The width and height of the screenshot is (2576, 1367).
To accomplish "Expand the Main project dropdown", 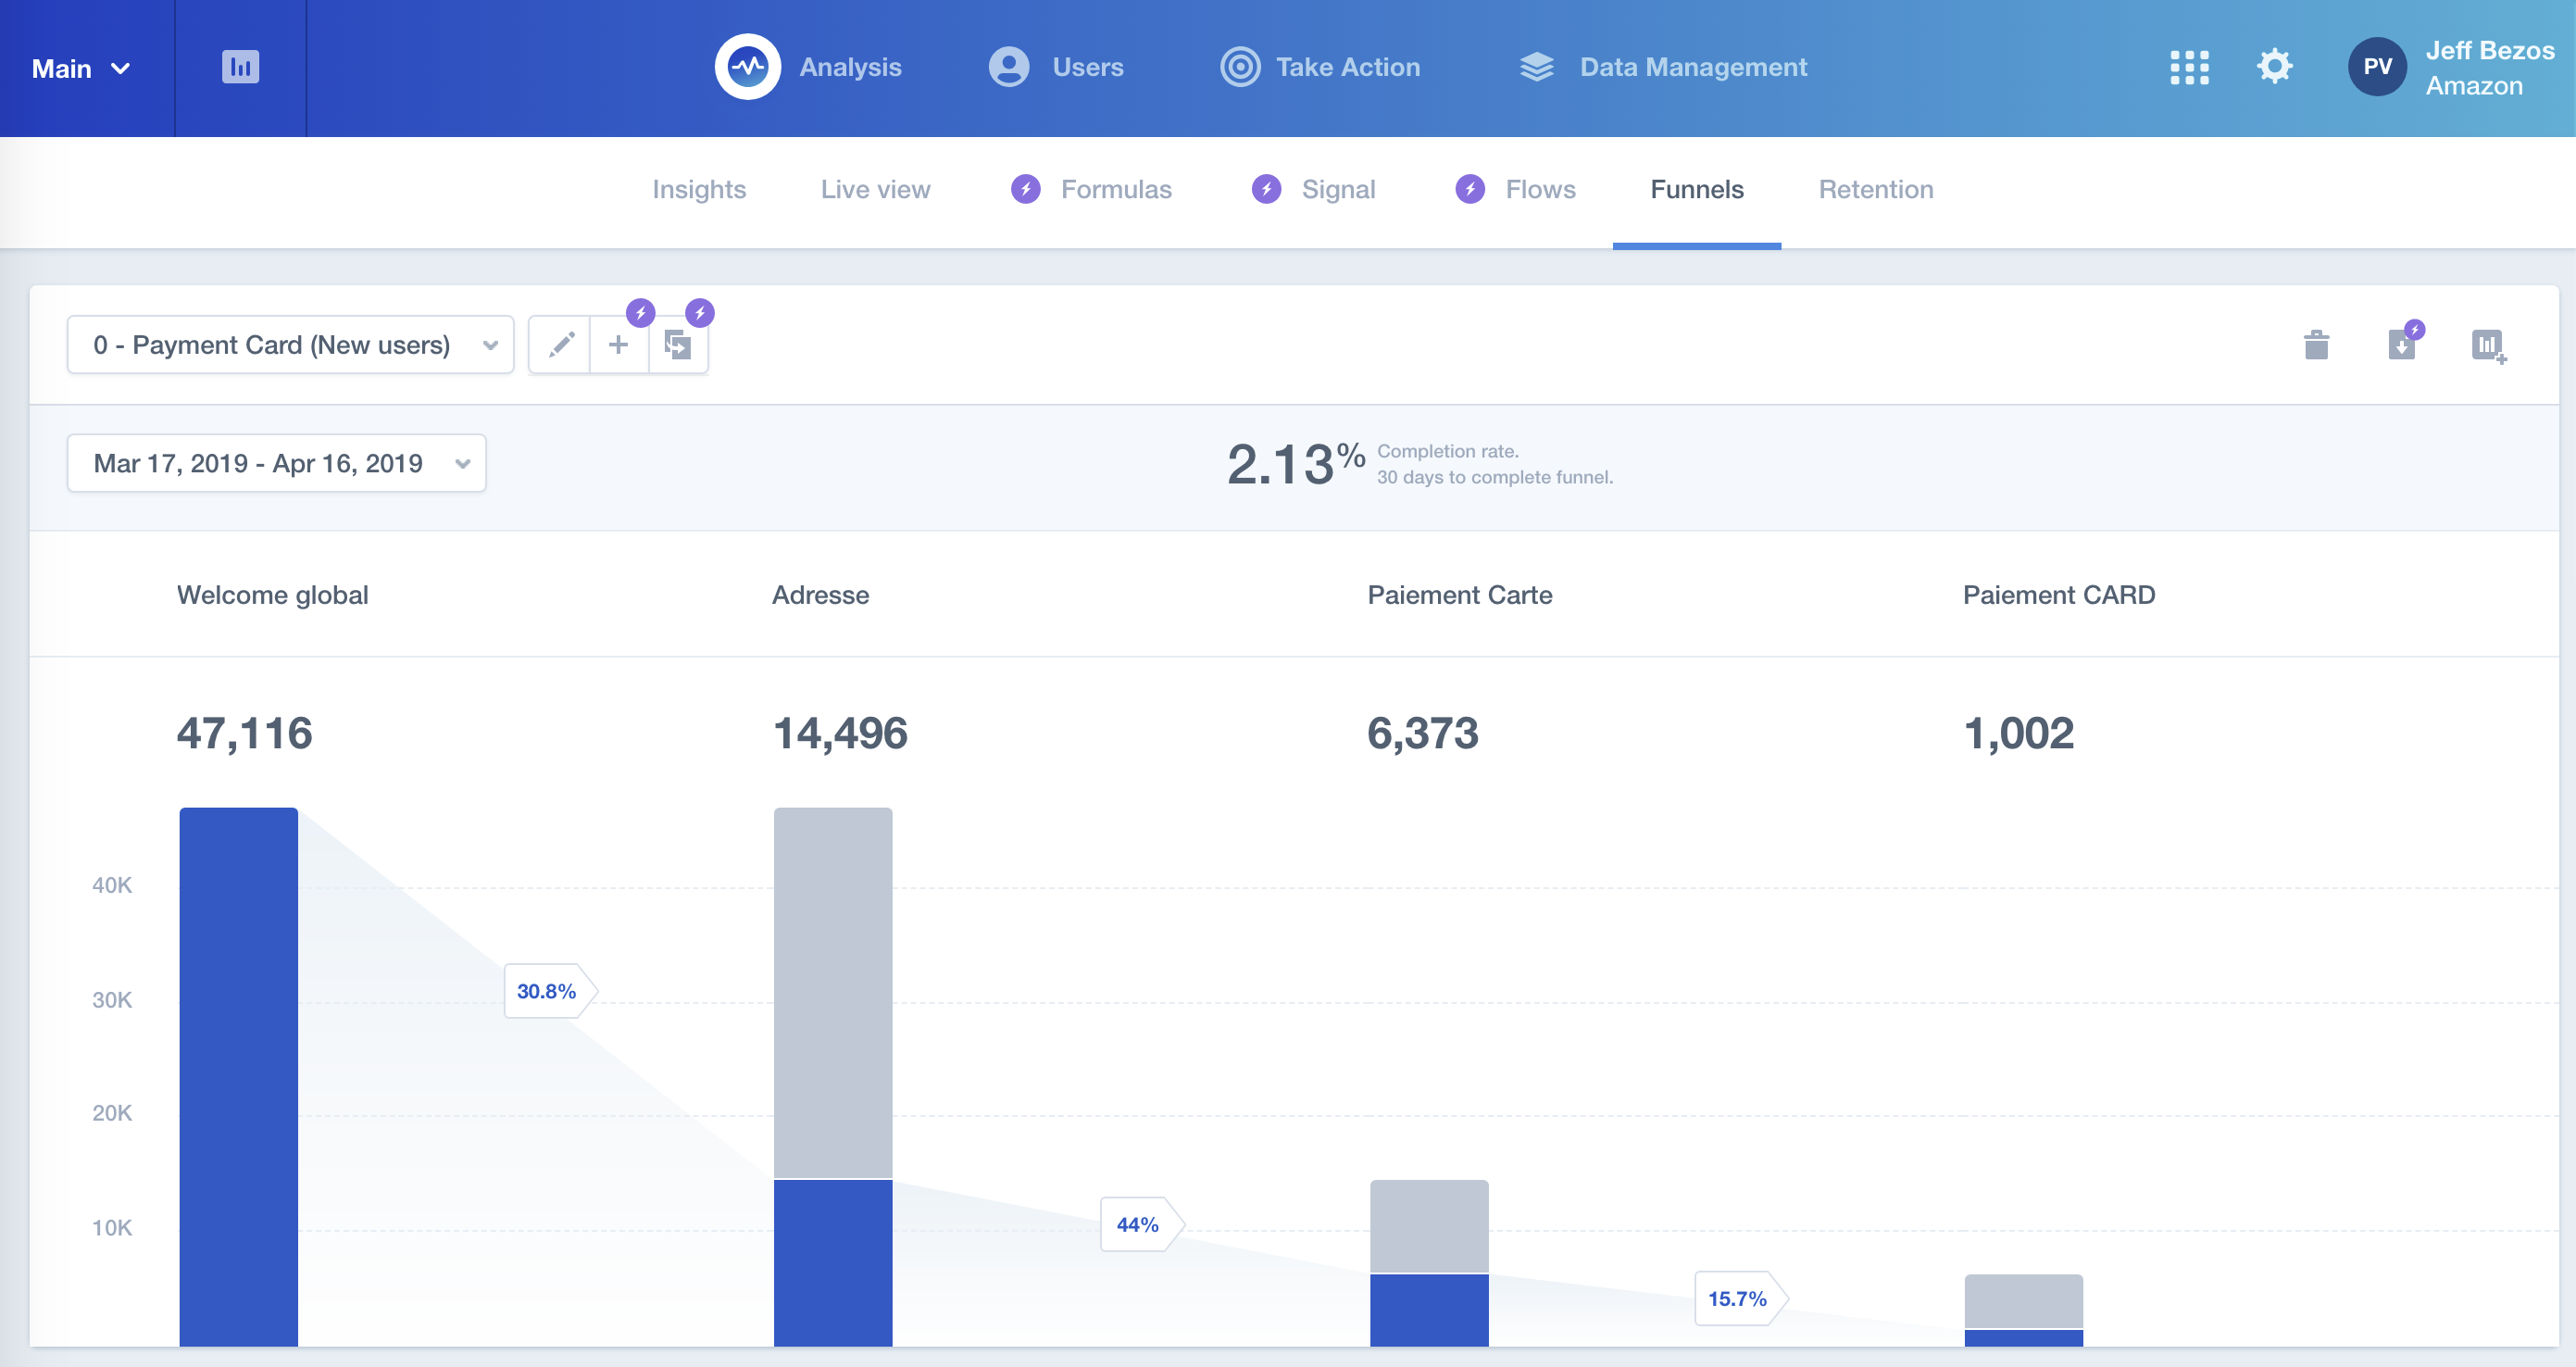I will pyautogui.click(x=81, y=68).
